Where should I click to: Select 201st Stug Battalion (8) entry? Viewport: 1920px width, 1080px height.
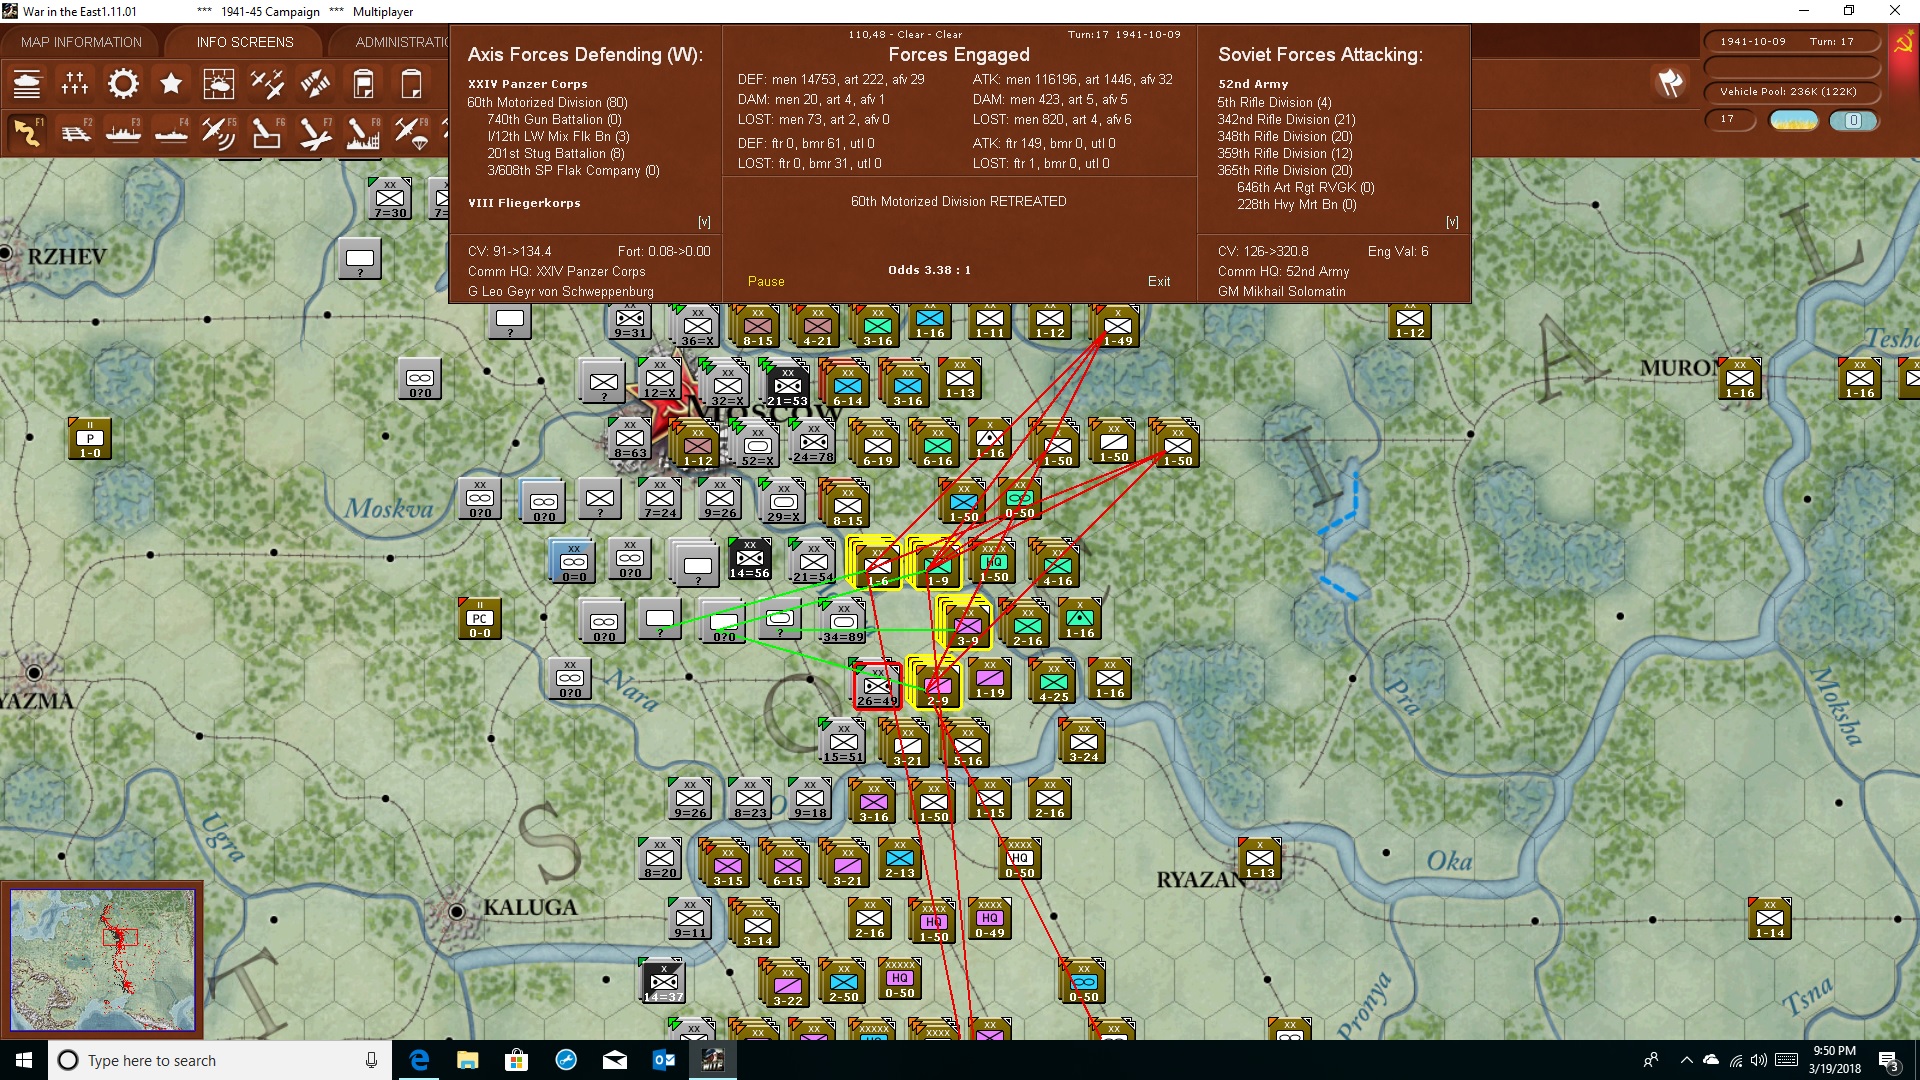click(555, 153)
